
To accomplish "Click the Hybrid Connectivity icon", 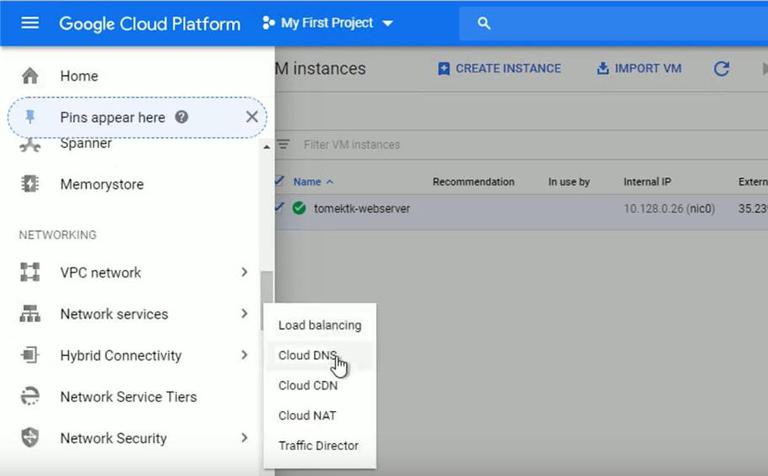I will 30,355.
